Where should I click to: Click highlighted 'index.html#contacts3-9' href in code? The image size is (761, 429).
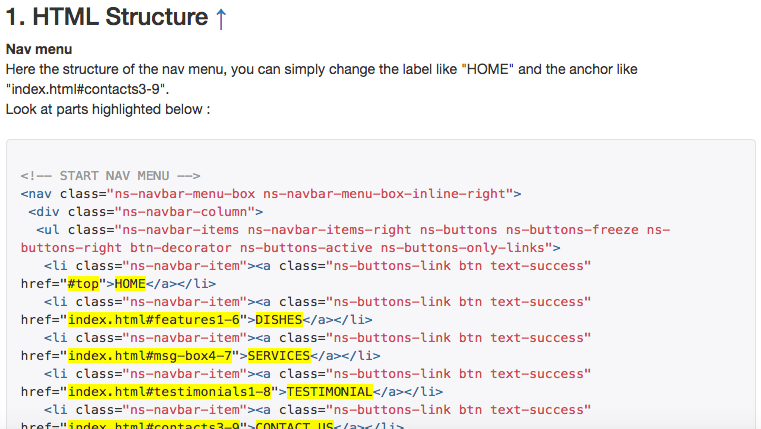(x=154, y=425)
